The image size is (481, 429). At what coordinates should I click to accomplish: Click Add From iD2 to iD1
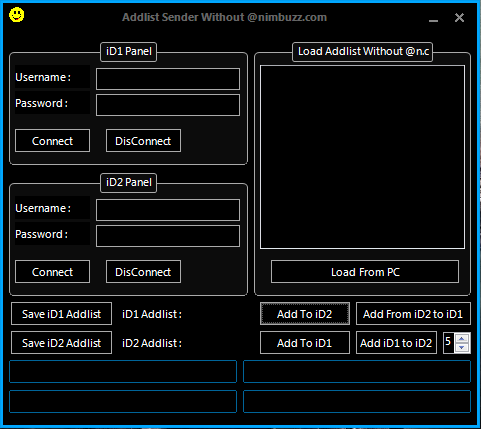[413, 314]
